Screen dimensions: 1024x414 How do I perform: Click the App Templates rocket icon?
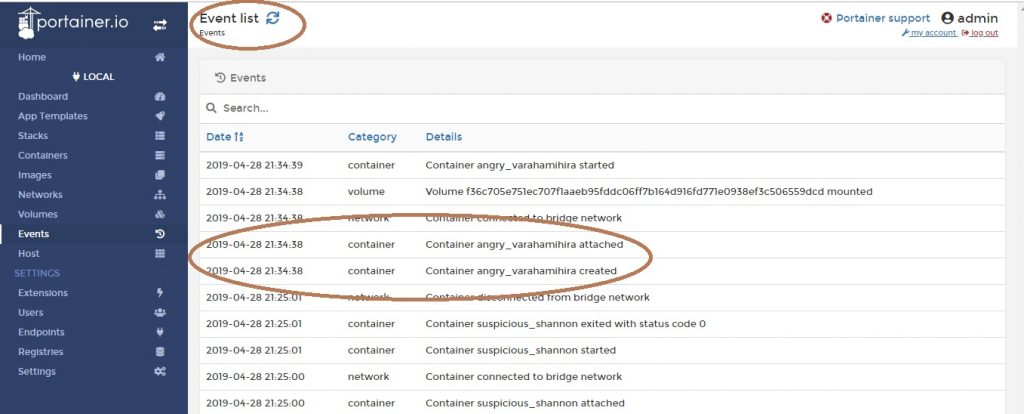click(159, 116)
